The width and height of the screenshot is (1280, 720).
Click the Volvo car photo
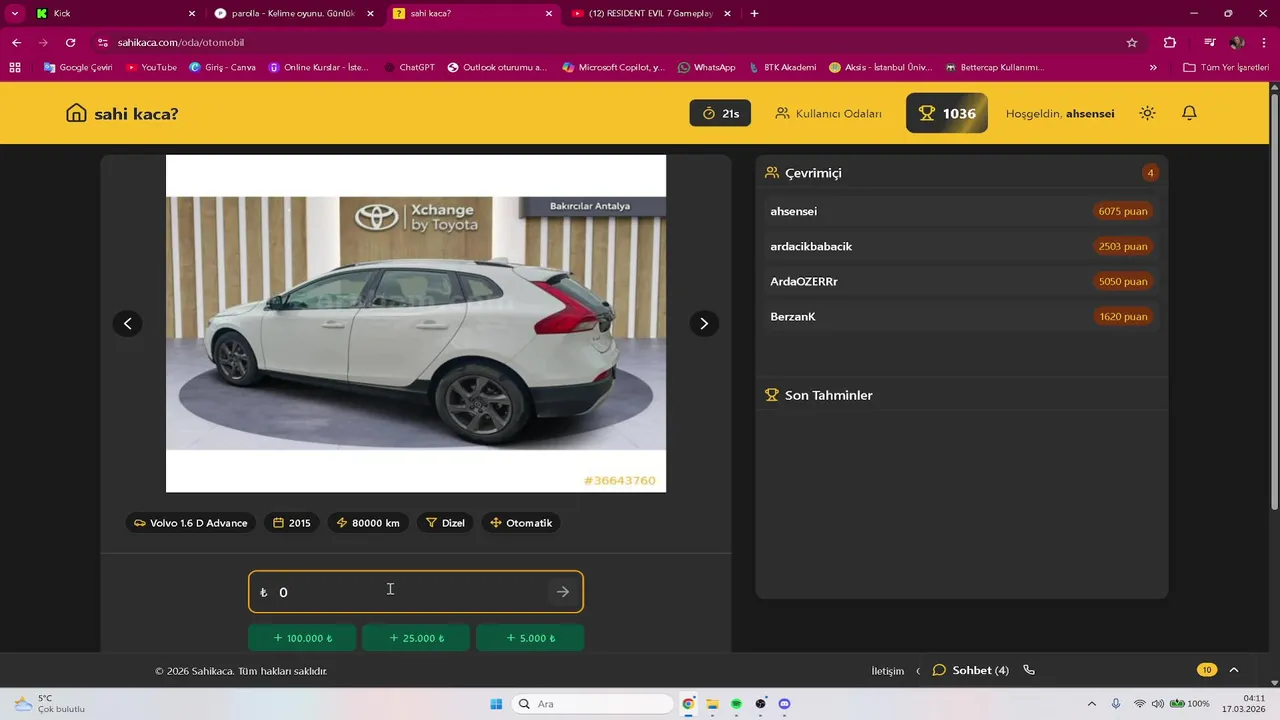coord(416,323)
